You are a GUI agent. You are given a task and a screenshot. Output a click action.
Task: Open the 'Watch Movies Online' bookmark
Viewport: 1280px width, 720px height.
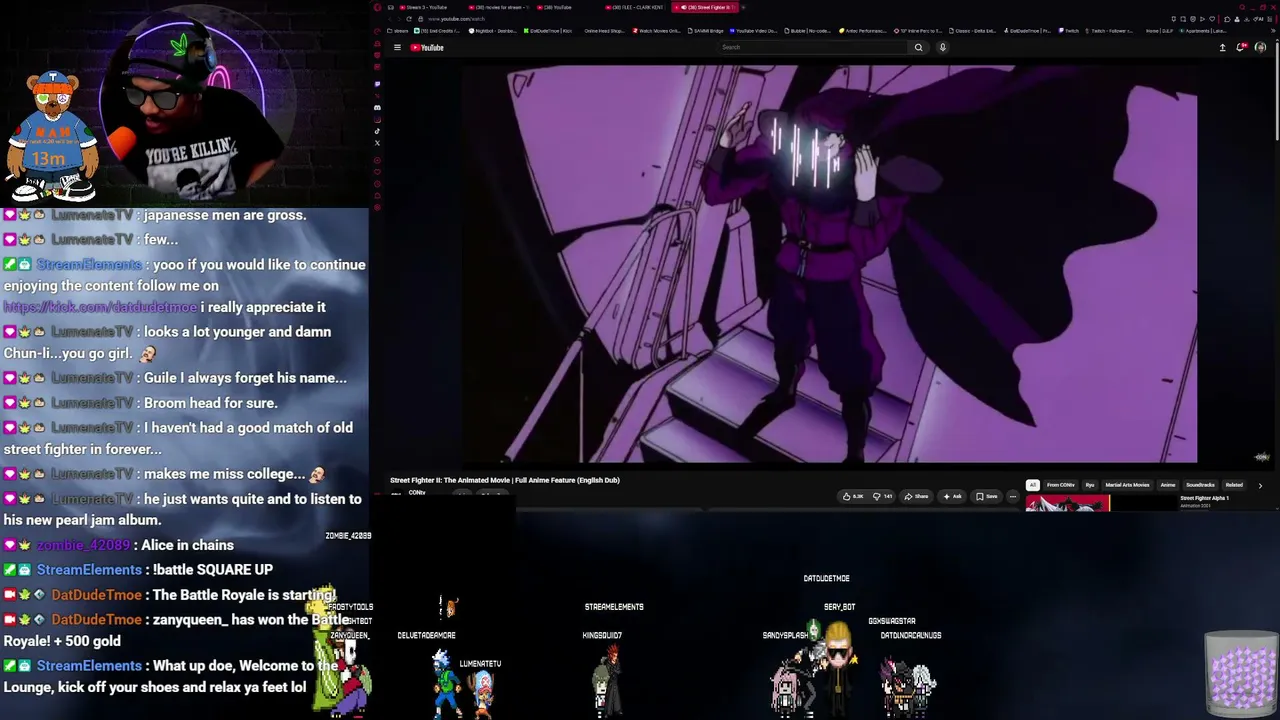coord(657,31)
